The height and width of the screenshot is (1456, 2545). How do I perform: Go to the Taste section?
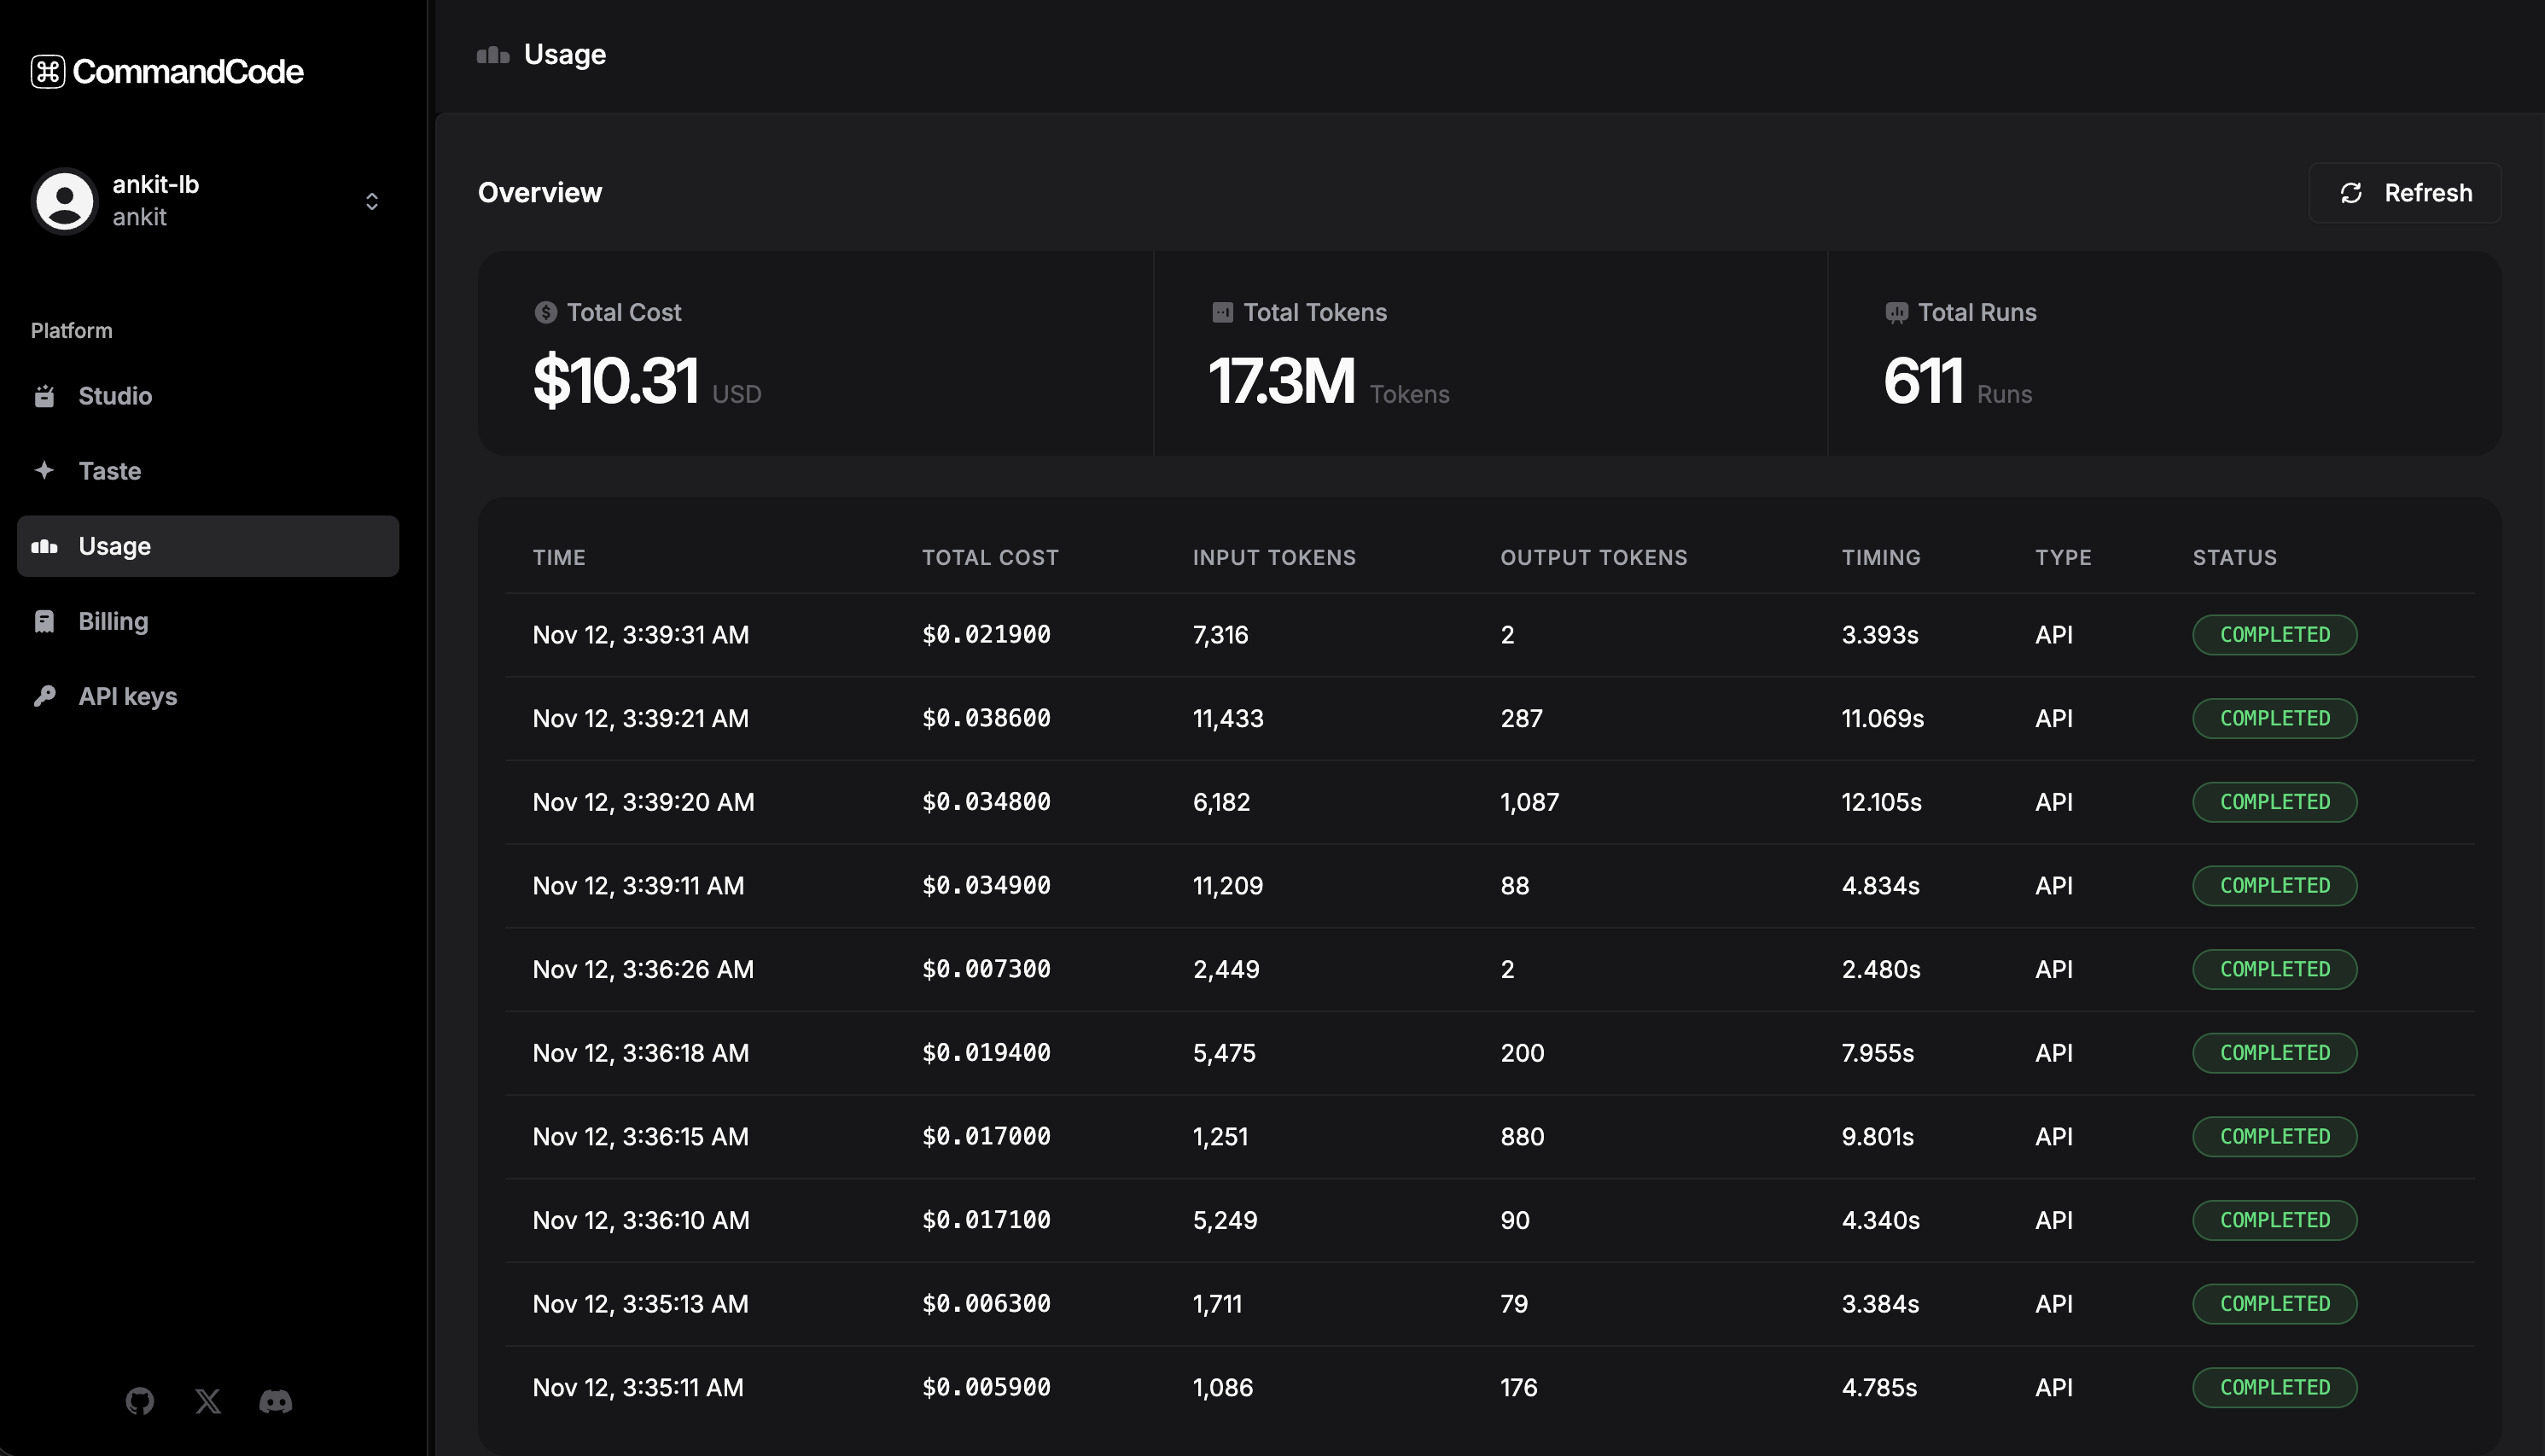[109, 471]
